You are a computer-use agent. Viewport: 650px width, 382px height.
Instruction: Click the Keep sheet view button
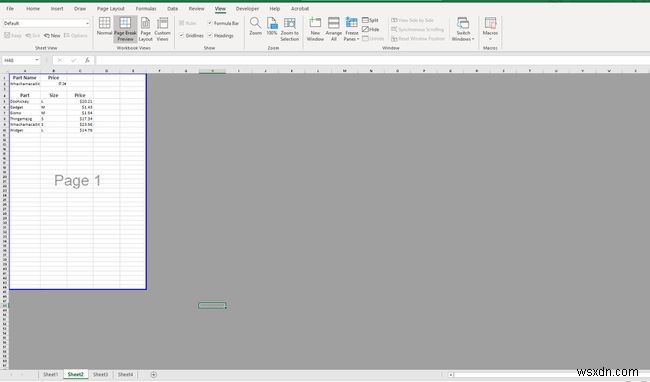tap(13, 36)
